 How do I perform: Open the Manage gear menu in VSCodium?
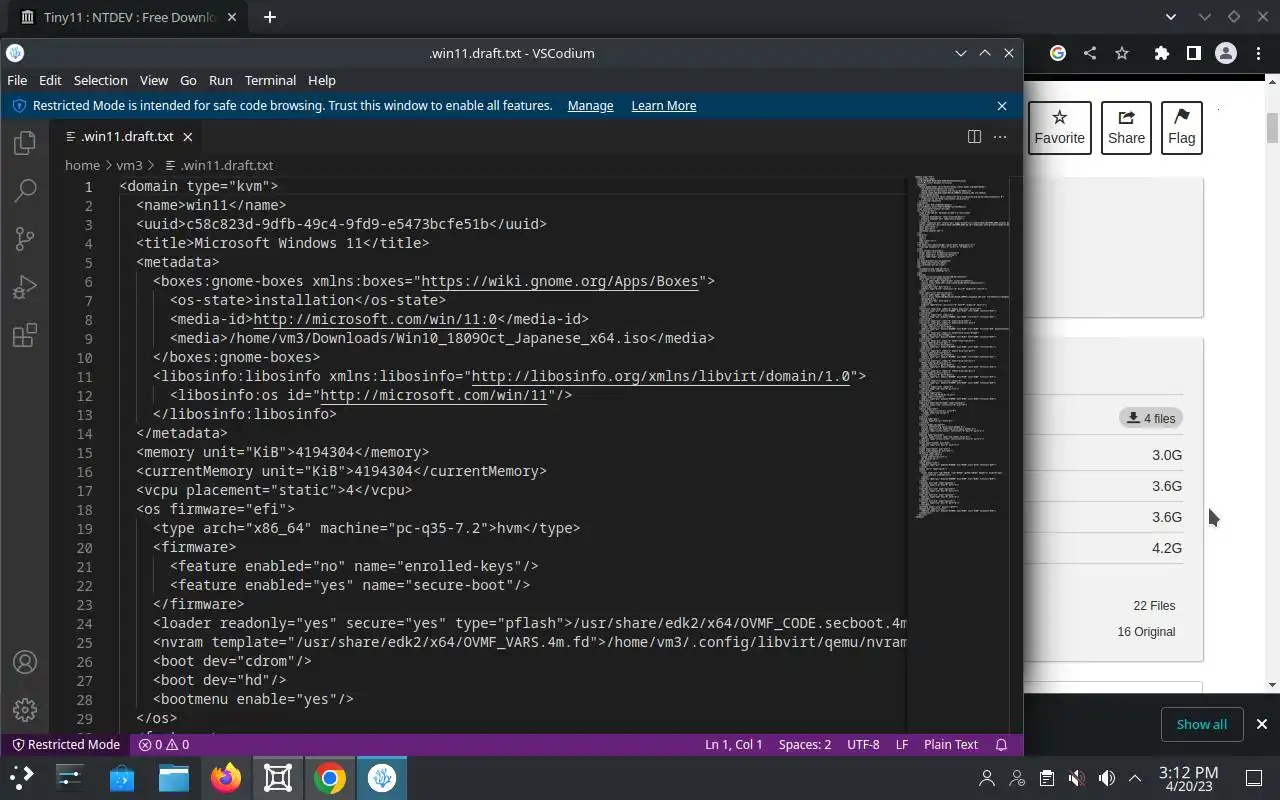click(x=25, y=710)
